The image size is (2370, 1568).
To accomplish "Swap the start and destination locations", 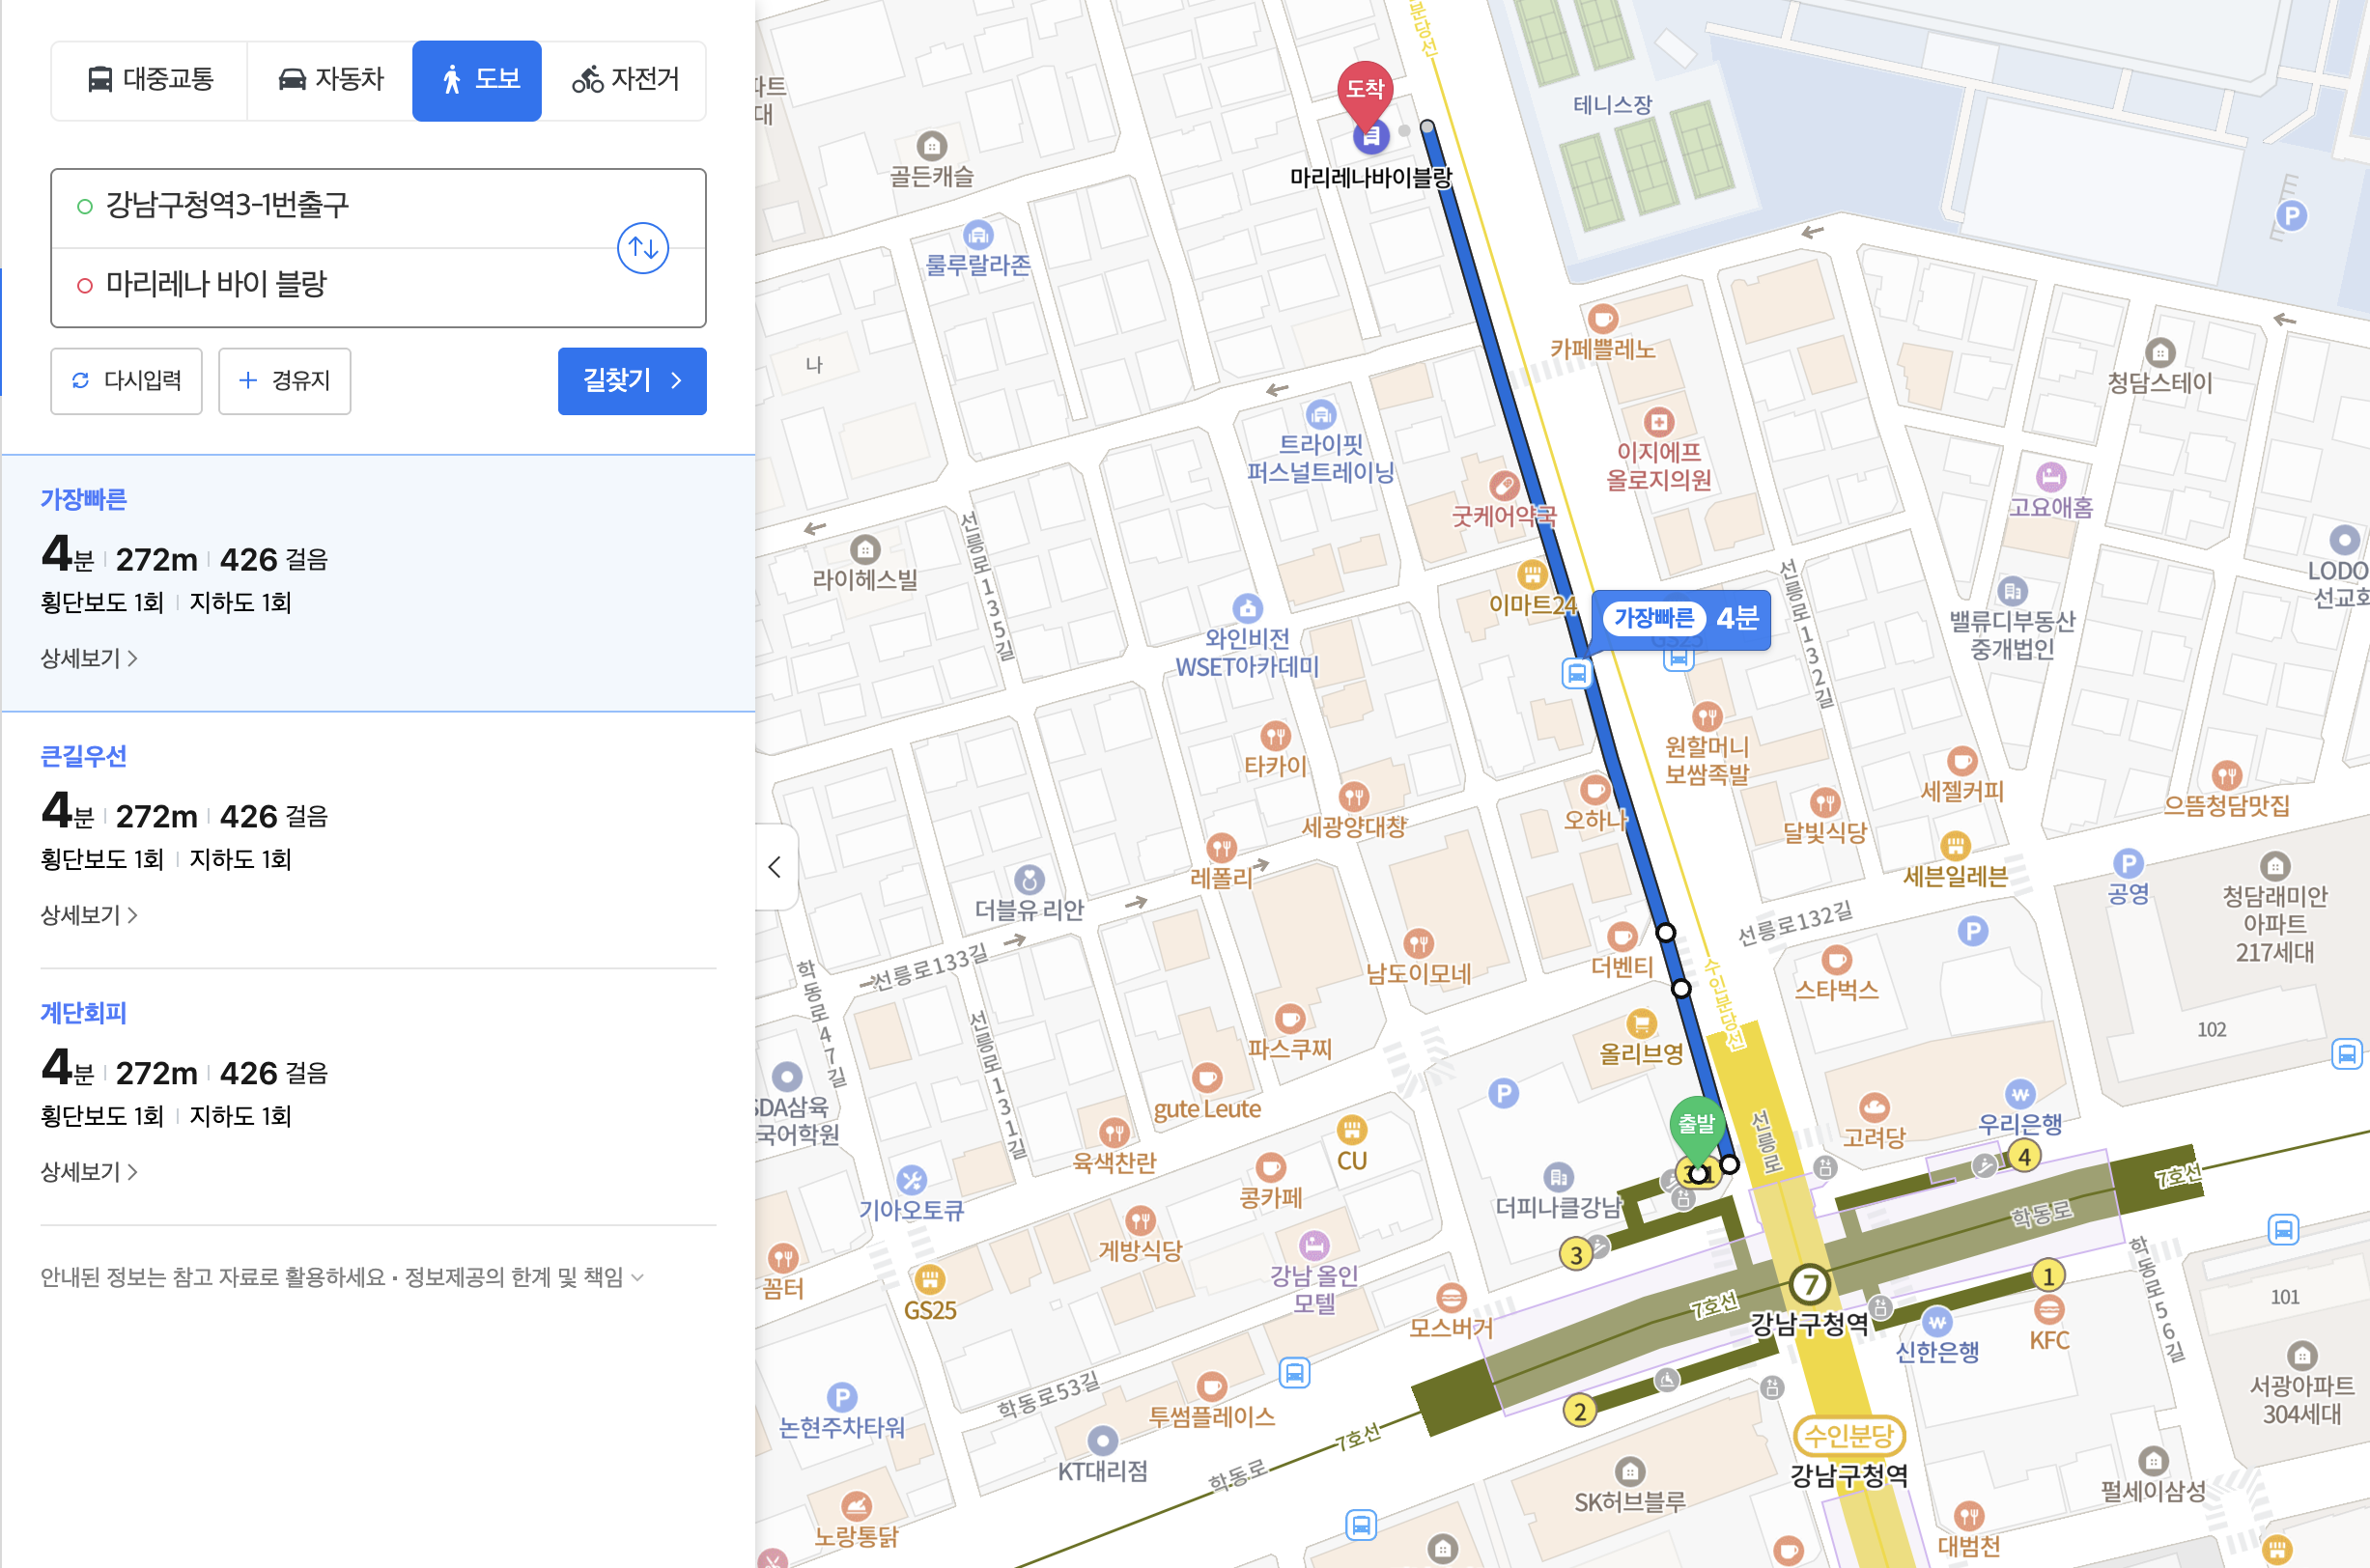I will (x=642, y=247).
